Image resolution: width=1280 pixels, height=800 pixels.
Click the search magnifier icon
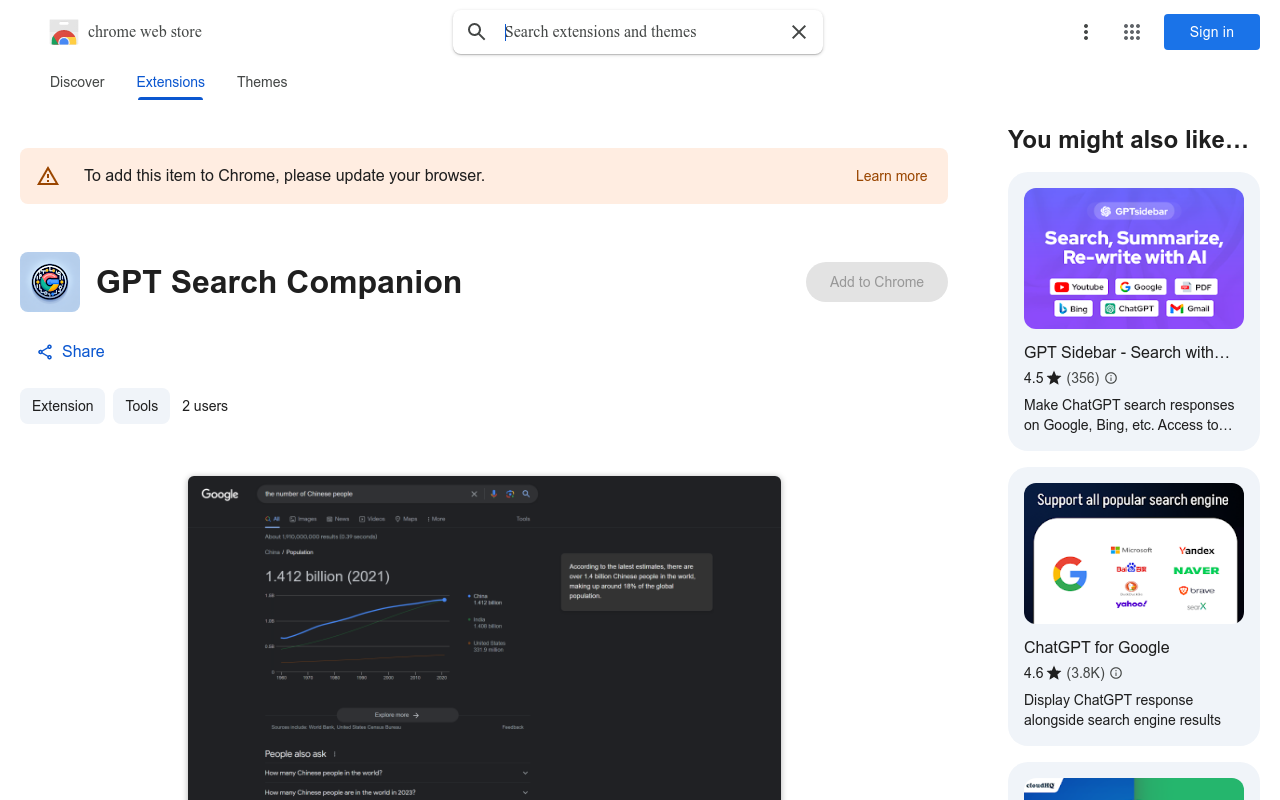[x=477, y=32]
